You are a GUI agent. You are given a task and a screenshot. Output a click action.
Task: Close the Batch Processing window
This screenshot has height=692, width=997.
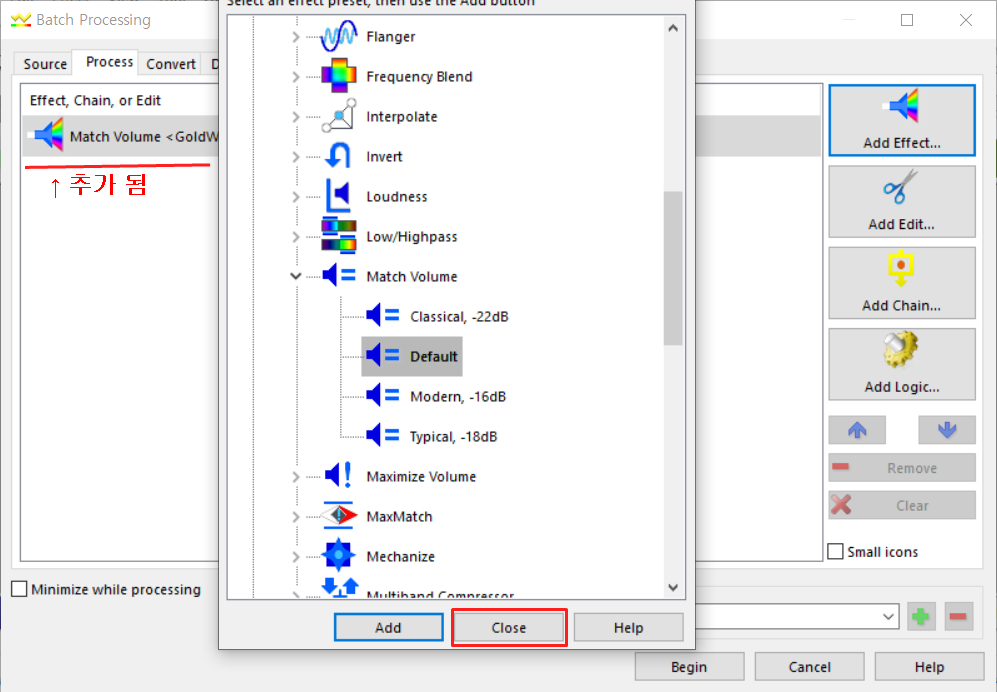(x=966, y=20)
